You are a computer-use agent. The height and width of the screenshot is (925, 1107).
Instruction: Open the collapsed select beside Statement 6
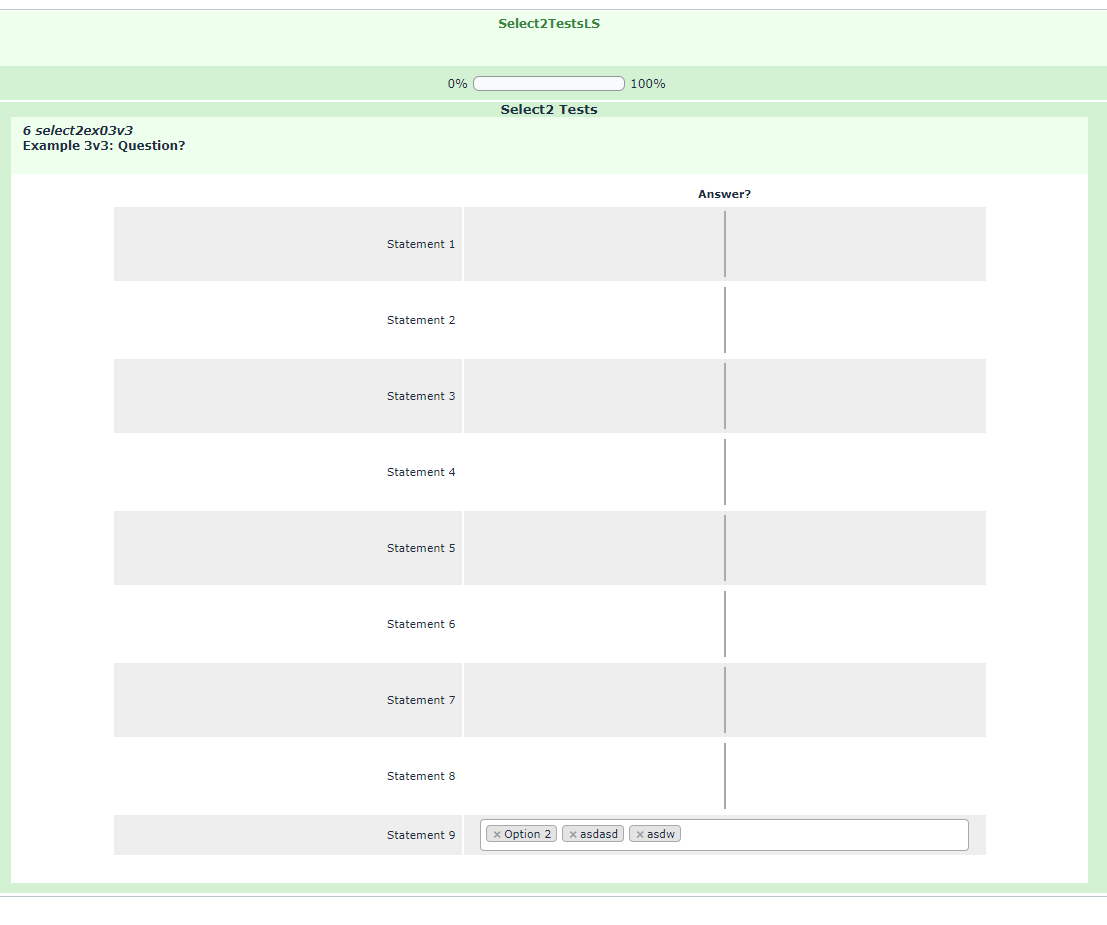[x=725, y=624]
